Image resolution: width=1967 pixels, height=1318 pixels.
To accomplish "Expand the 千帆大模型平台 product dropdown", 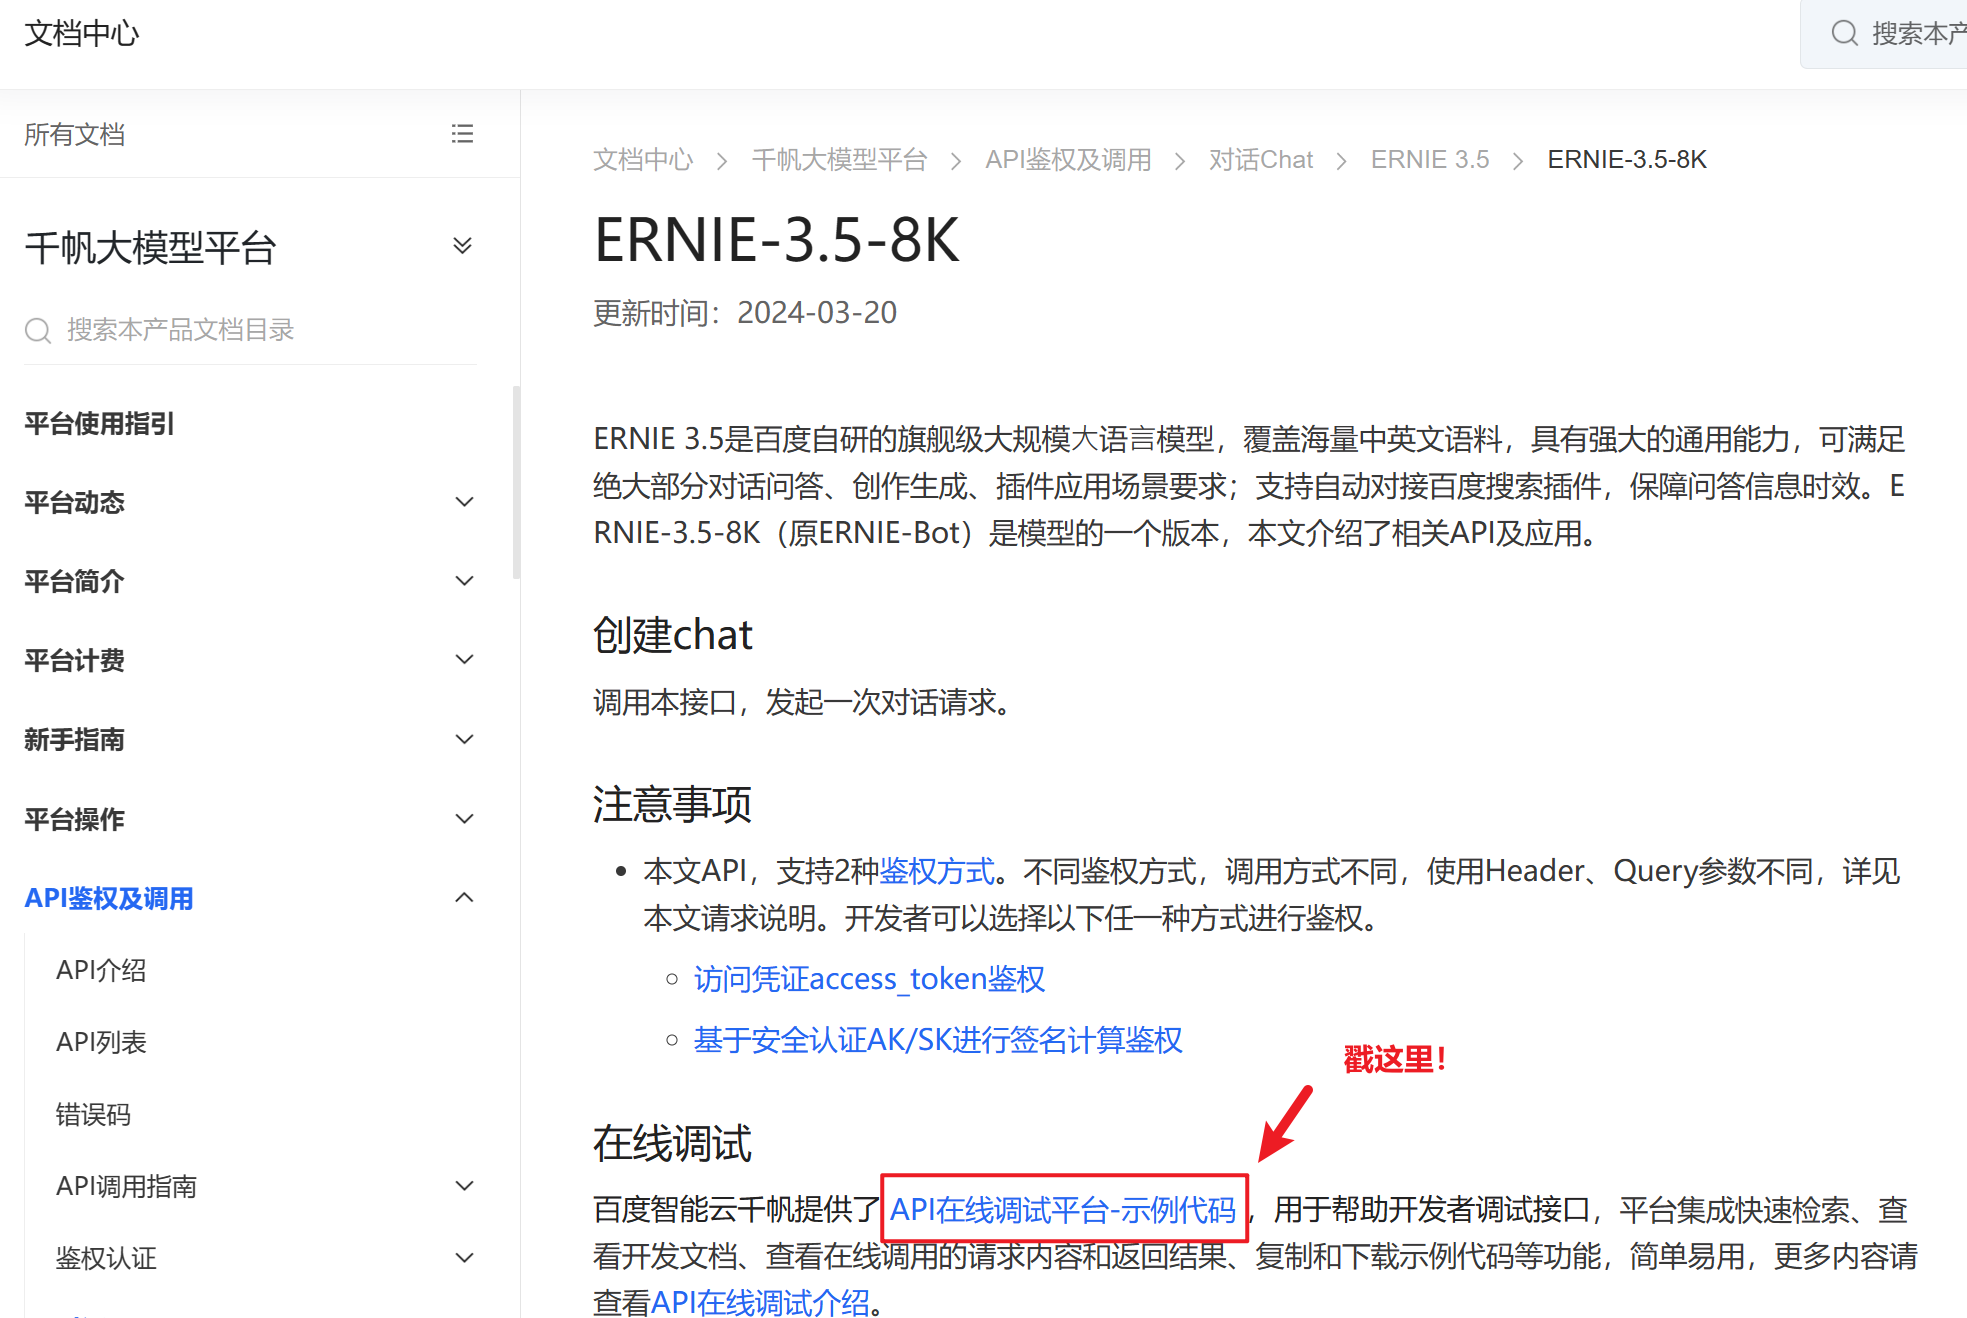I will pos(462,246).
